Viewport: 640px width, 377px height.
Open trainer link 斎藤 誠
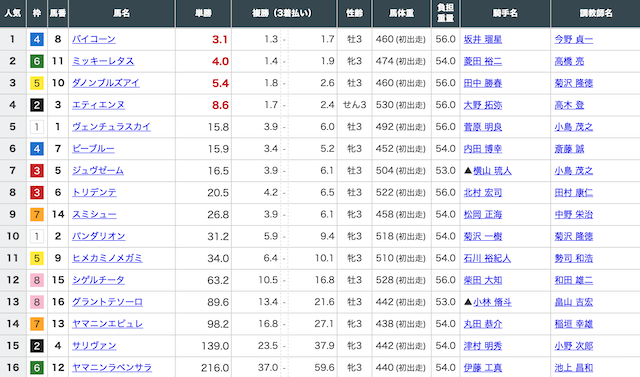coord(569,149)
